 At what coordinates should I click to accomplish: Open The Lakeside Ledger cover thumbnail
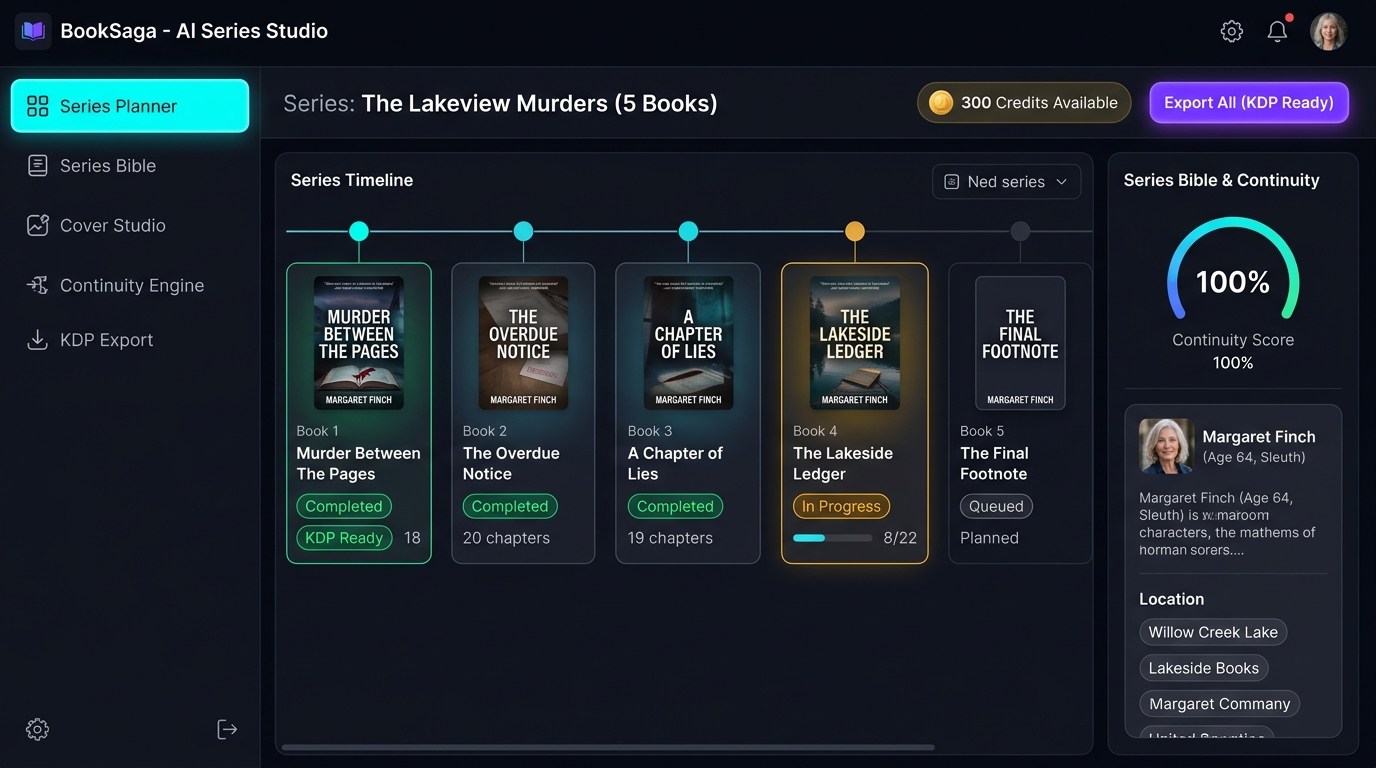pos(855,343)
